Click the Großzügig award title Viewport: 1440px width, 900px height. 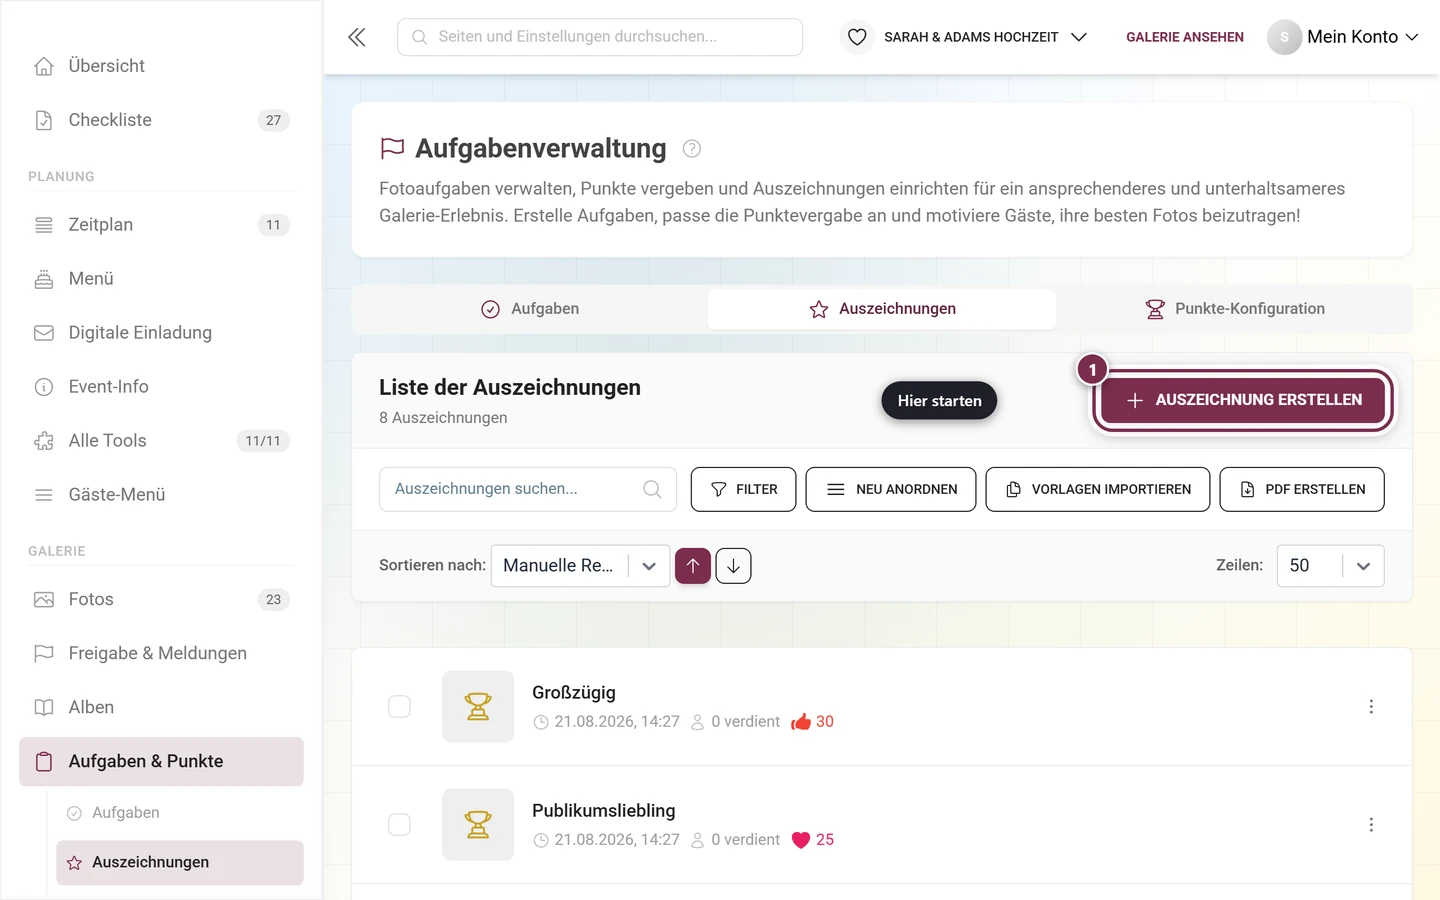(574, 693)
